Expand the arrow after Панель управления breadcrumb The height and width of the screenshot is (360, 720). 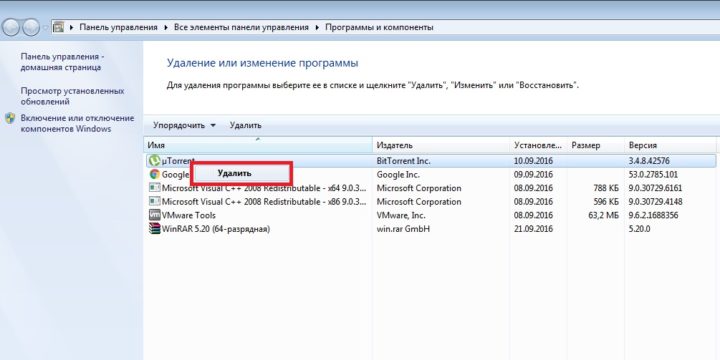[166, 28]
